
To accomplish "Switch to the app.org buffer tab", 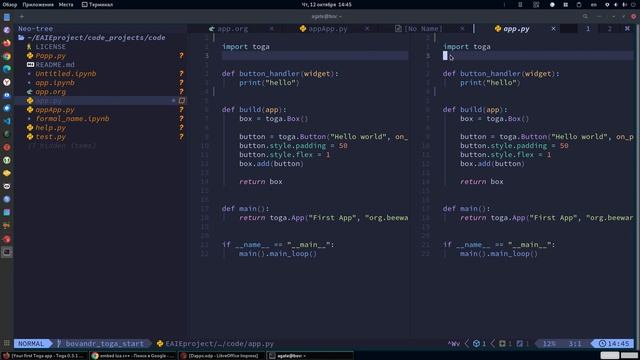I will point(232,29).
